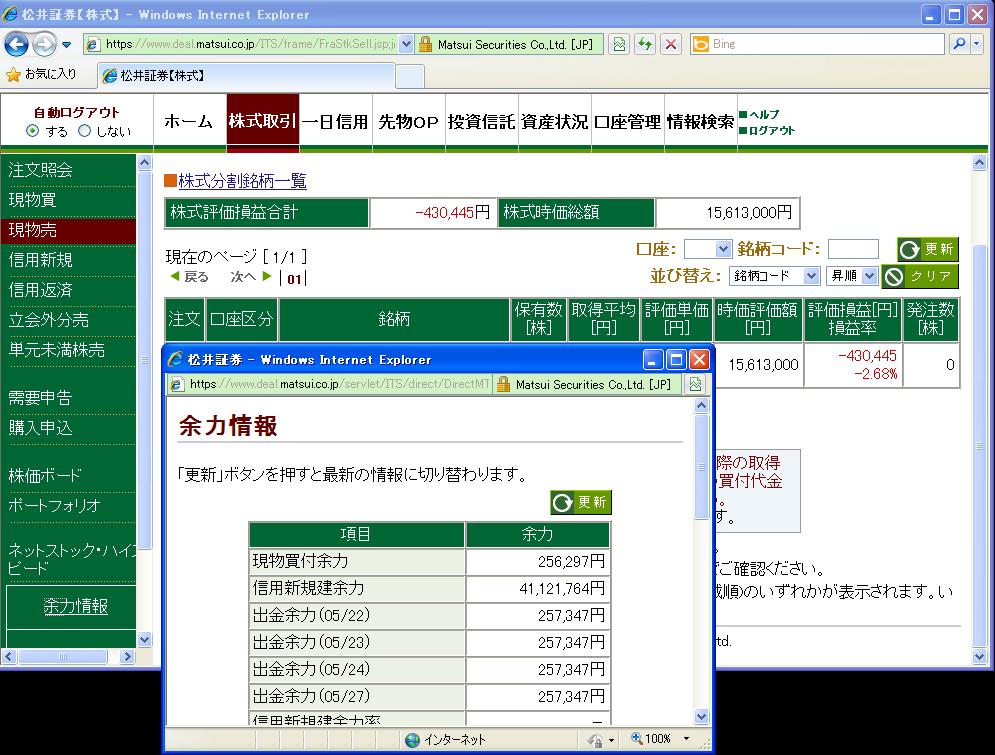
Task: Click the 銘柄コード text input field
Action: (853, 249)
